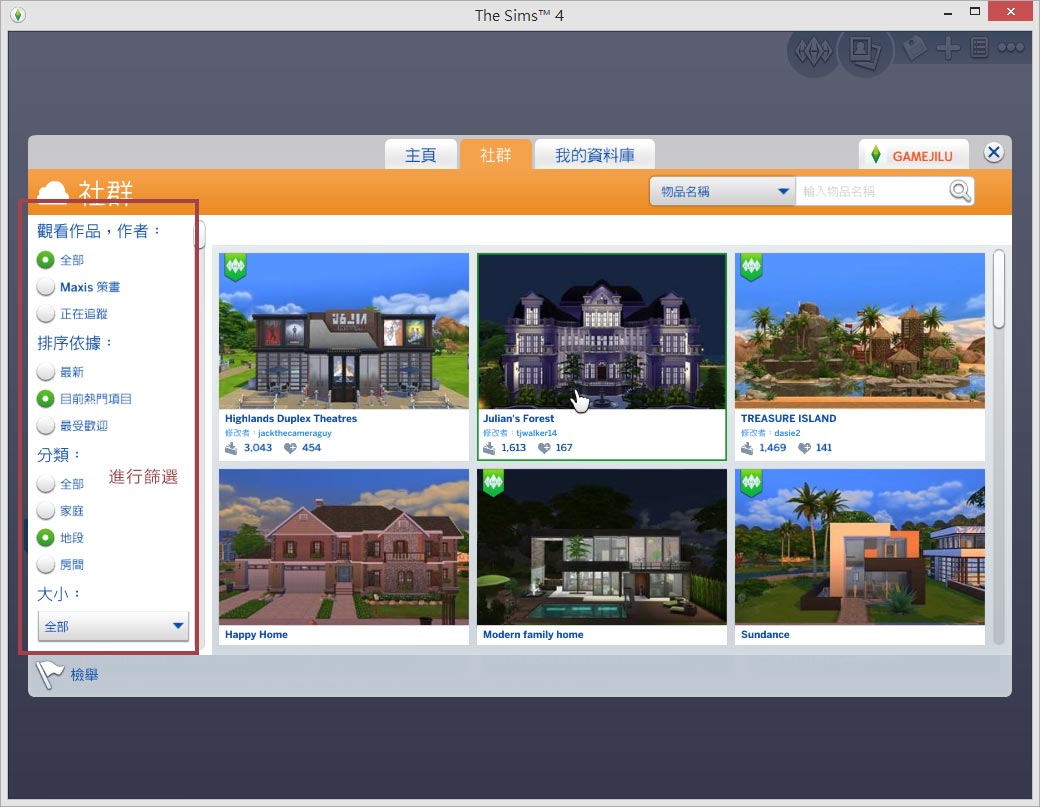Switch to the 社群 tab
This screenshot has width=1040, height=807.
[495, 155]
